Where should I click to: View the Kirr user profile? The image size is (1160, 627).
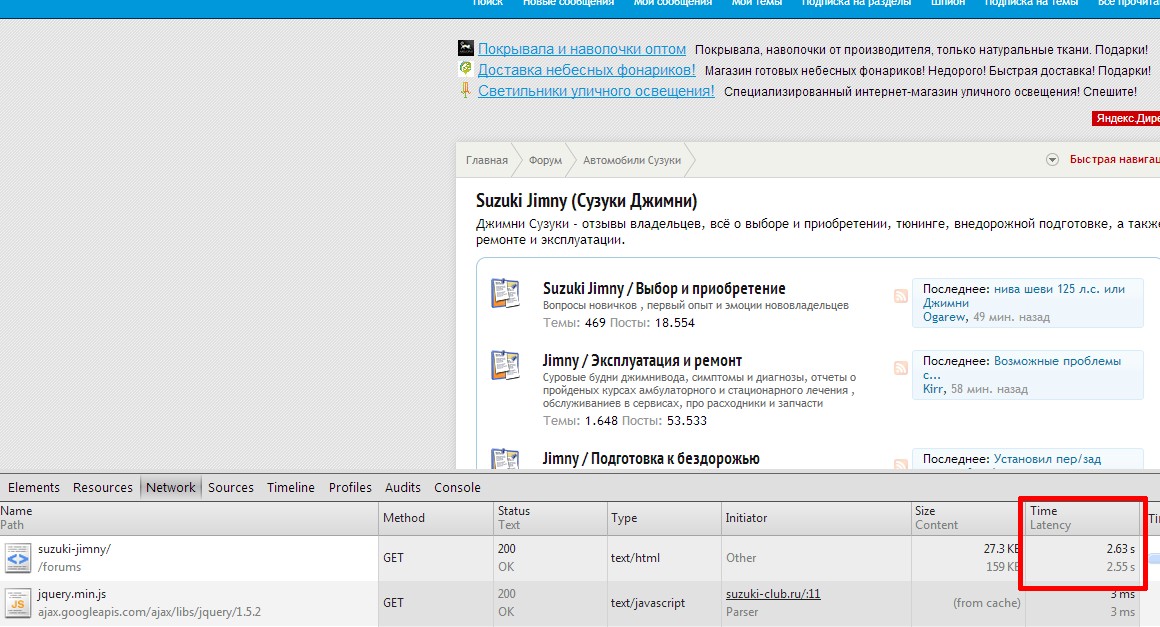point(934,389)
